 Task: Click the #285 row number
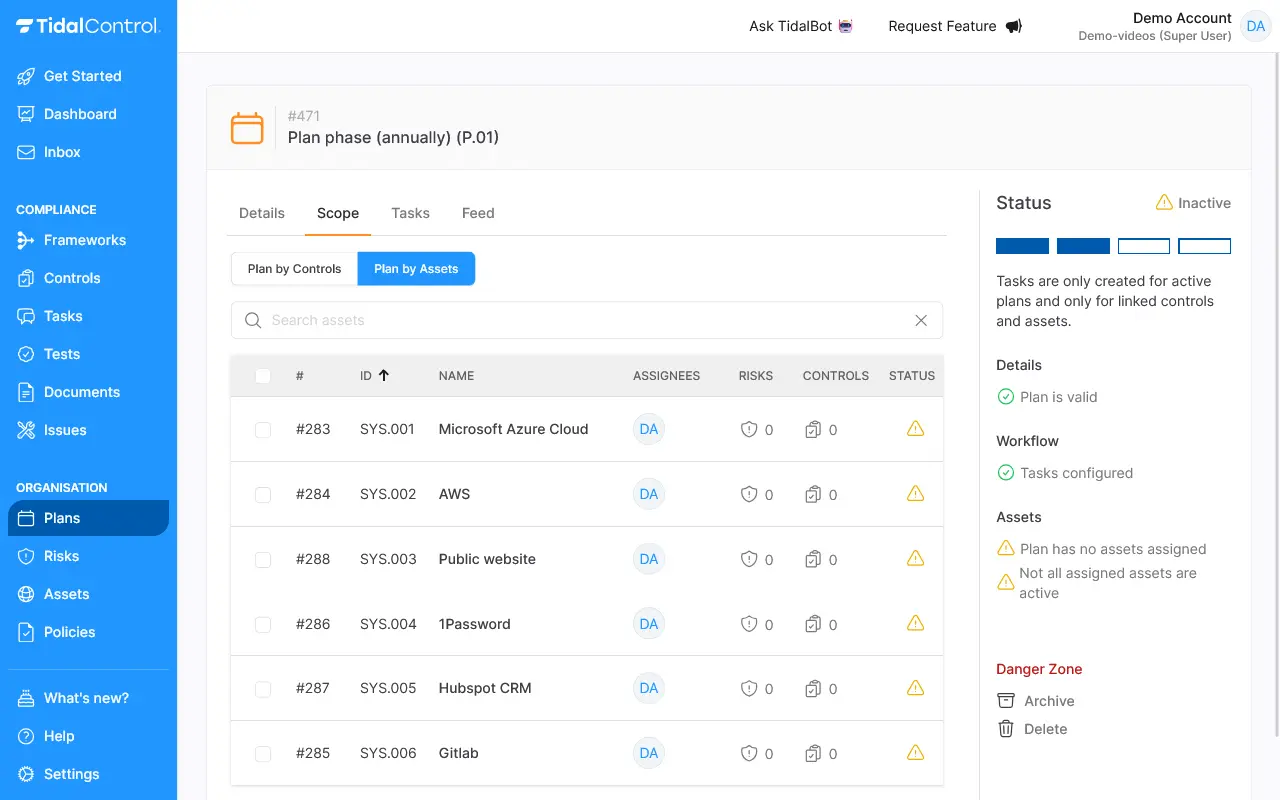coord(313,753)
